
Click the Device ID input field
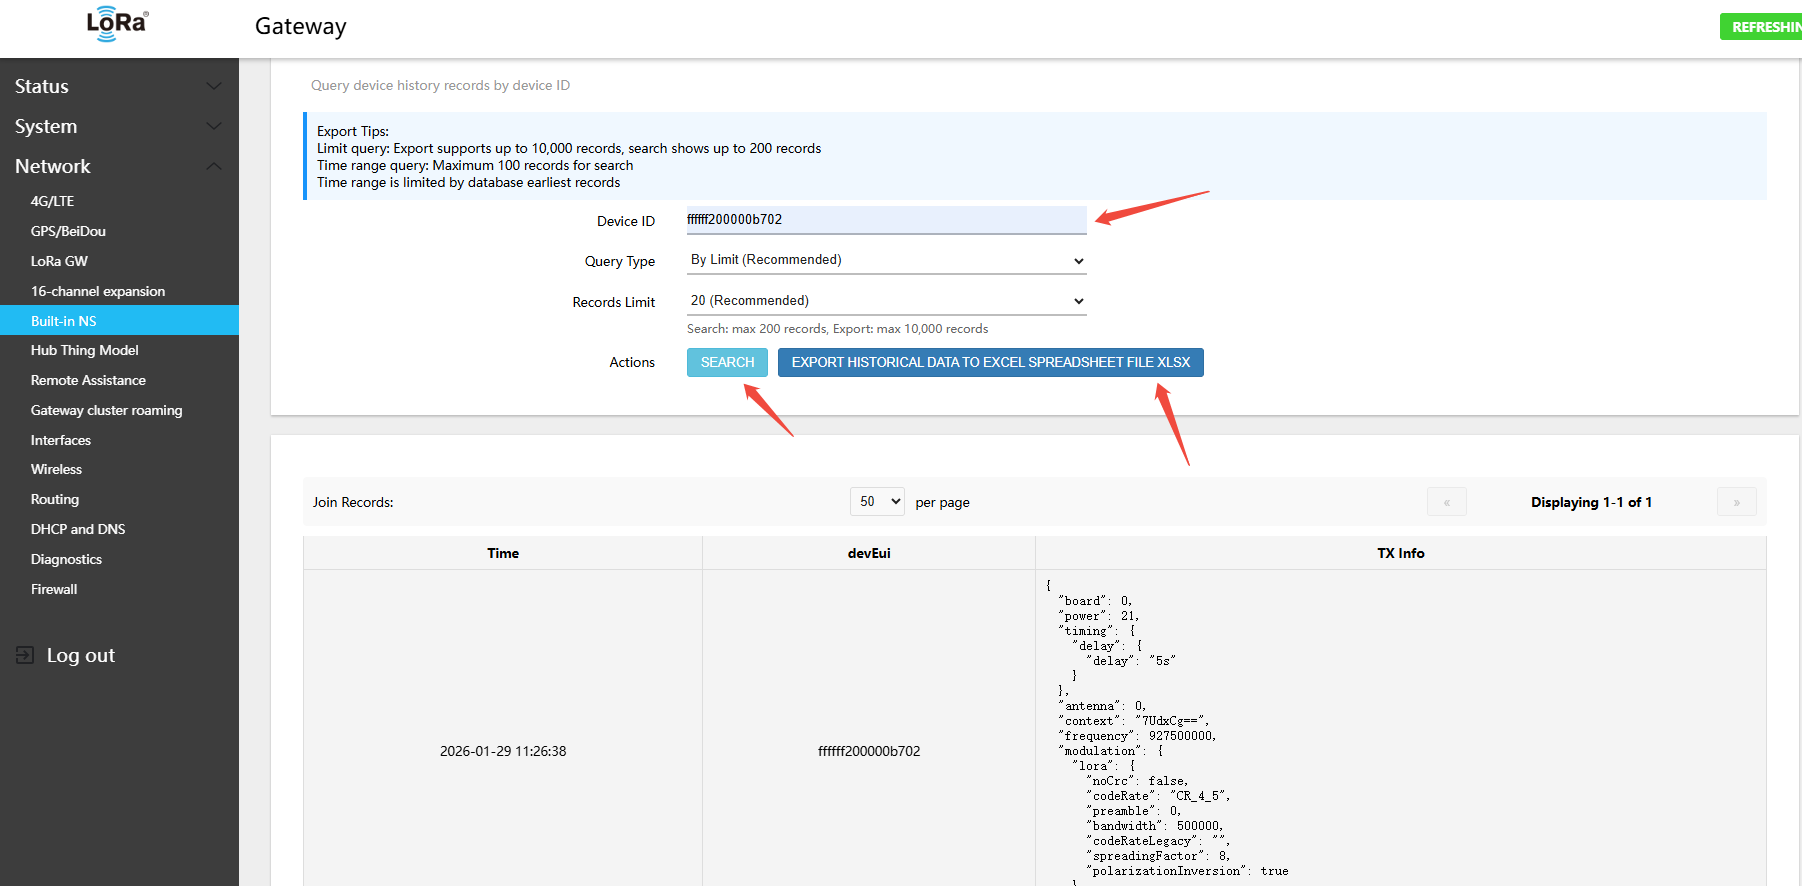tap(886, 220)
